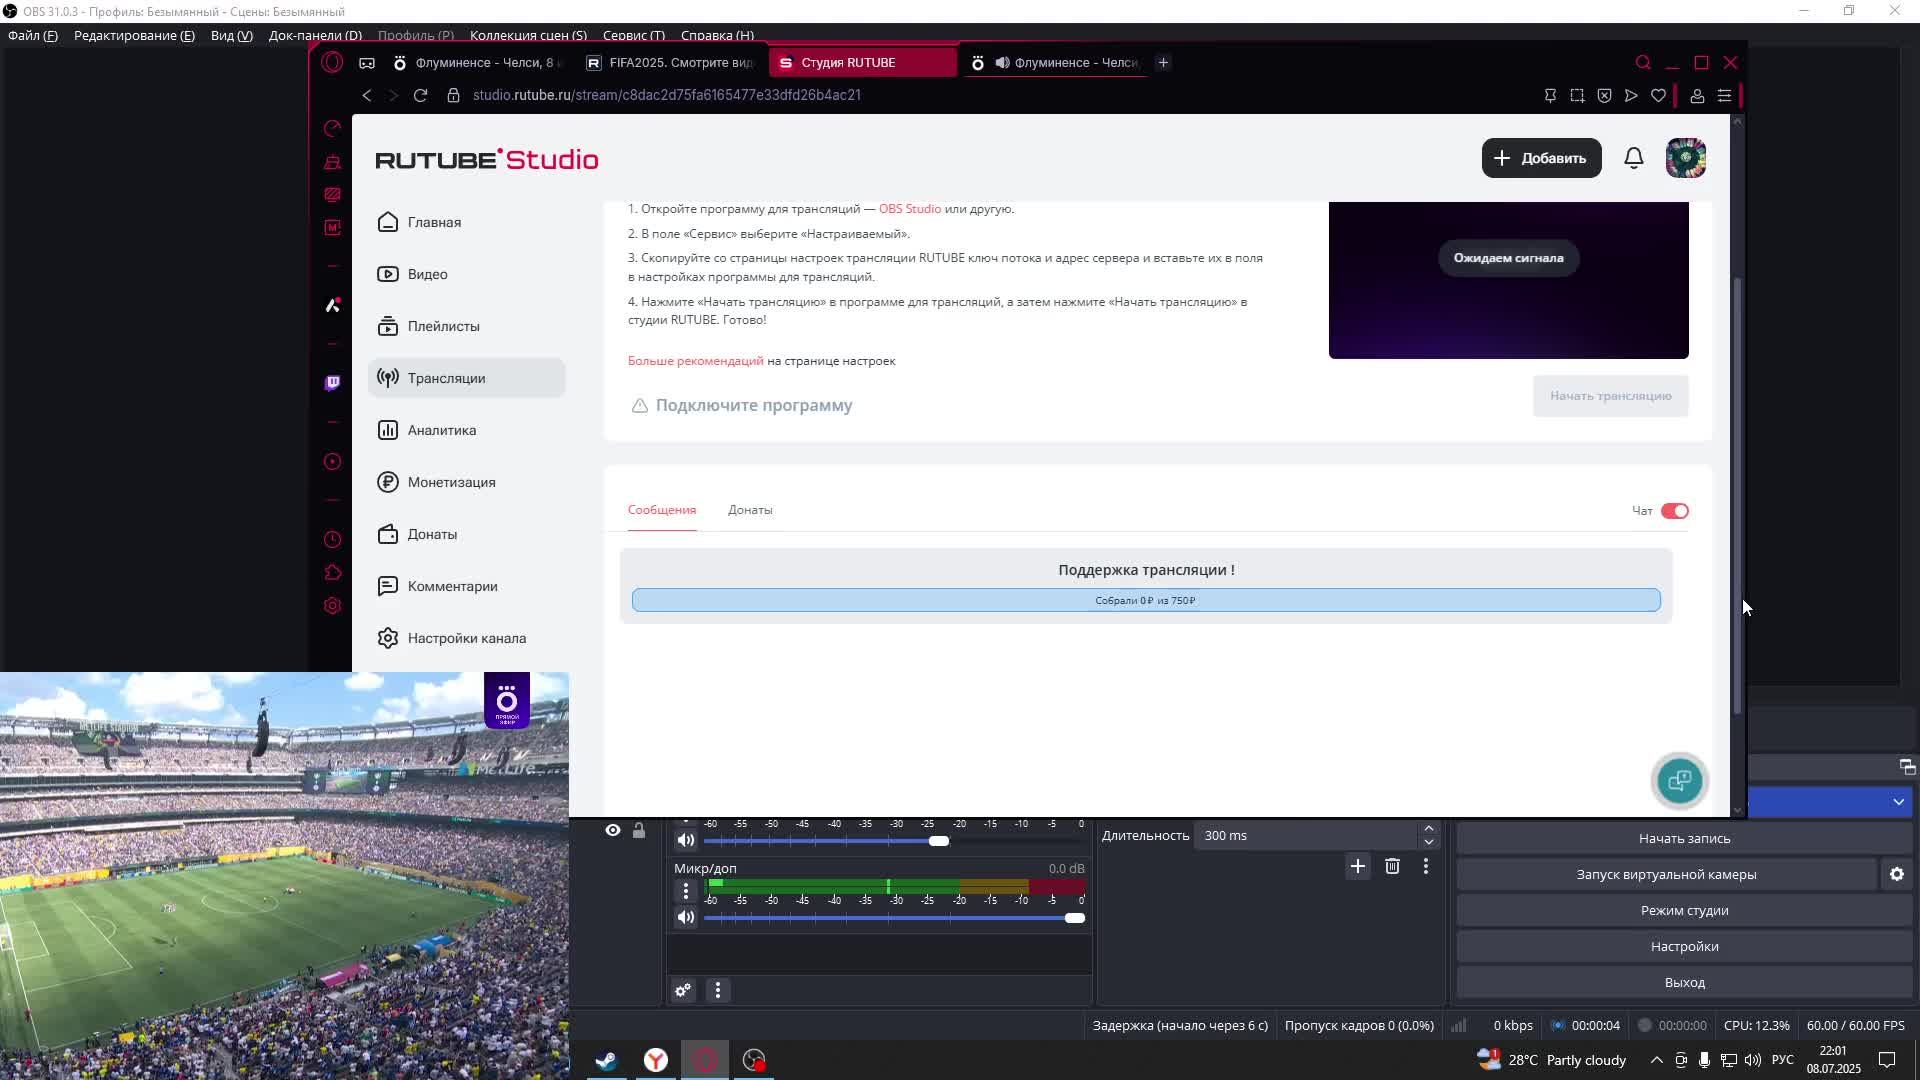The image size is (1920, 1080).
Task: Add a new scene transition with plus
Action: click(x=1357, y=866)
